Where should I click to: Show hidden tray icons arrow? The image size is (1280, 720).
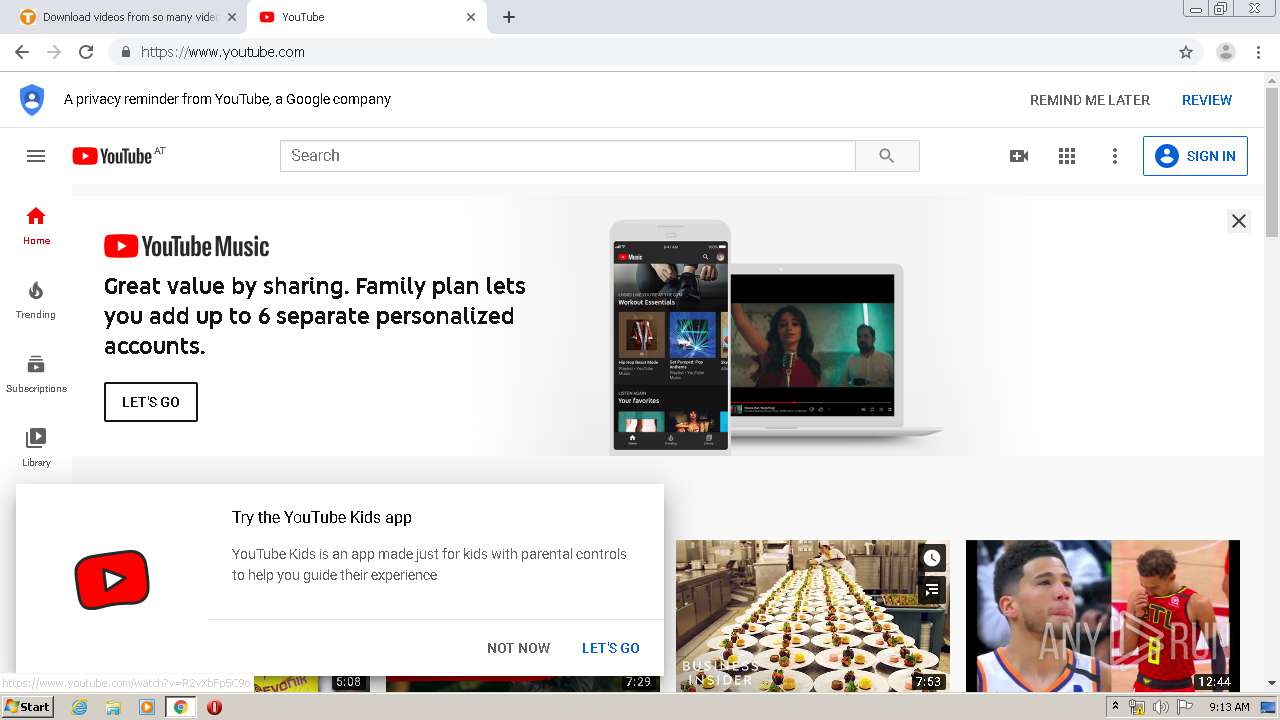tap(1116, 707)
